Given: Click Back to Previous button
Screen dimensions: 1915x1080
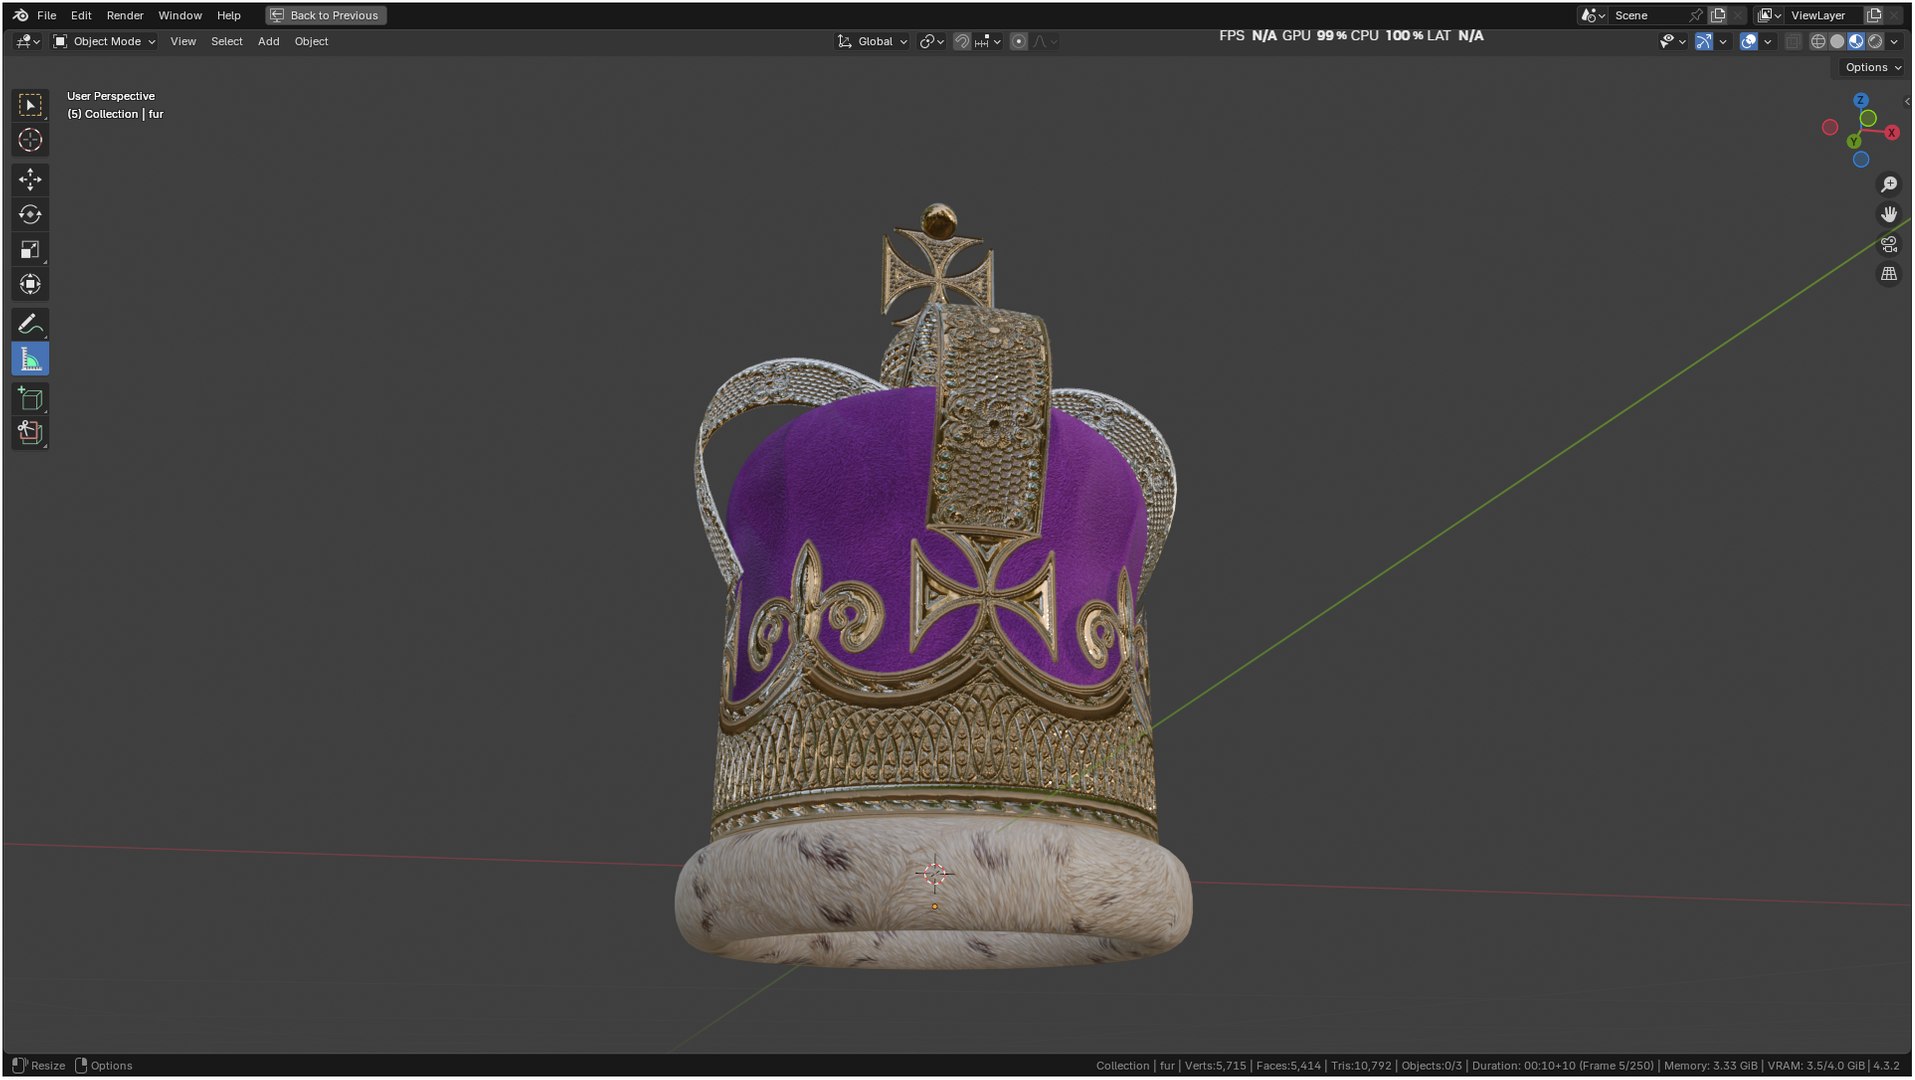Looking at the screenshot, I should coord(326,15).
